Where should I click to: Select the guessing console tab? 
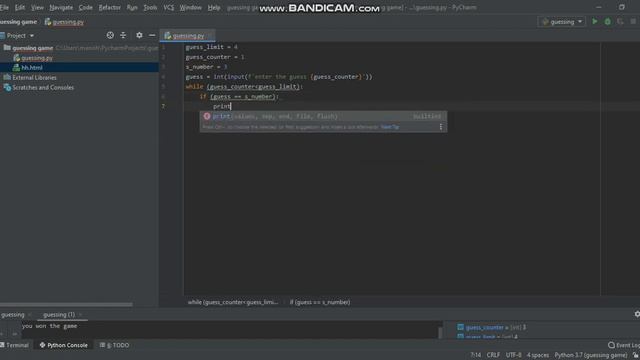(x=13, y=315)
